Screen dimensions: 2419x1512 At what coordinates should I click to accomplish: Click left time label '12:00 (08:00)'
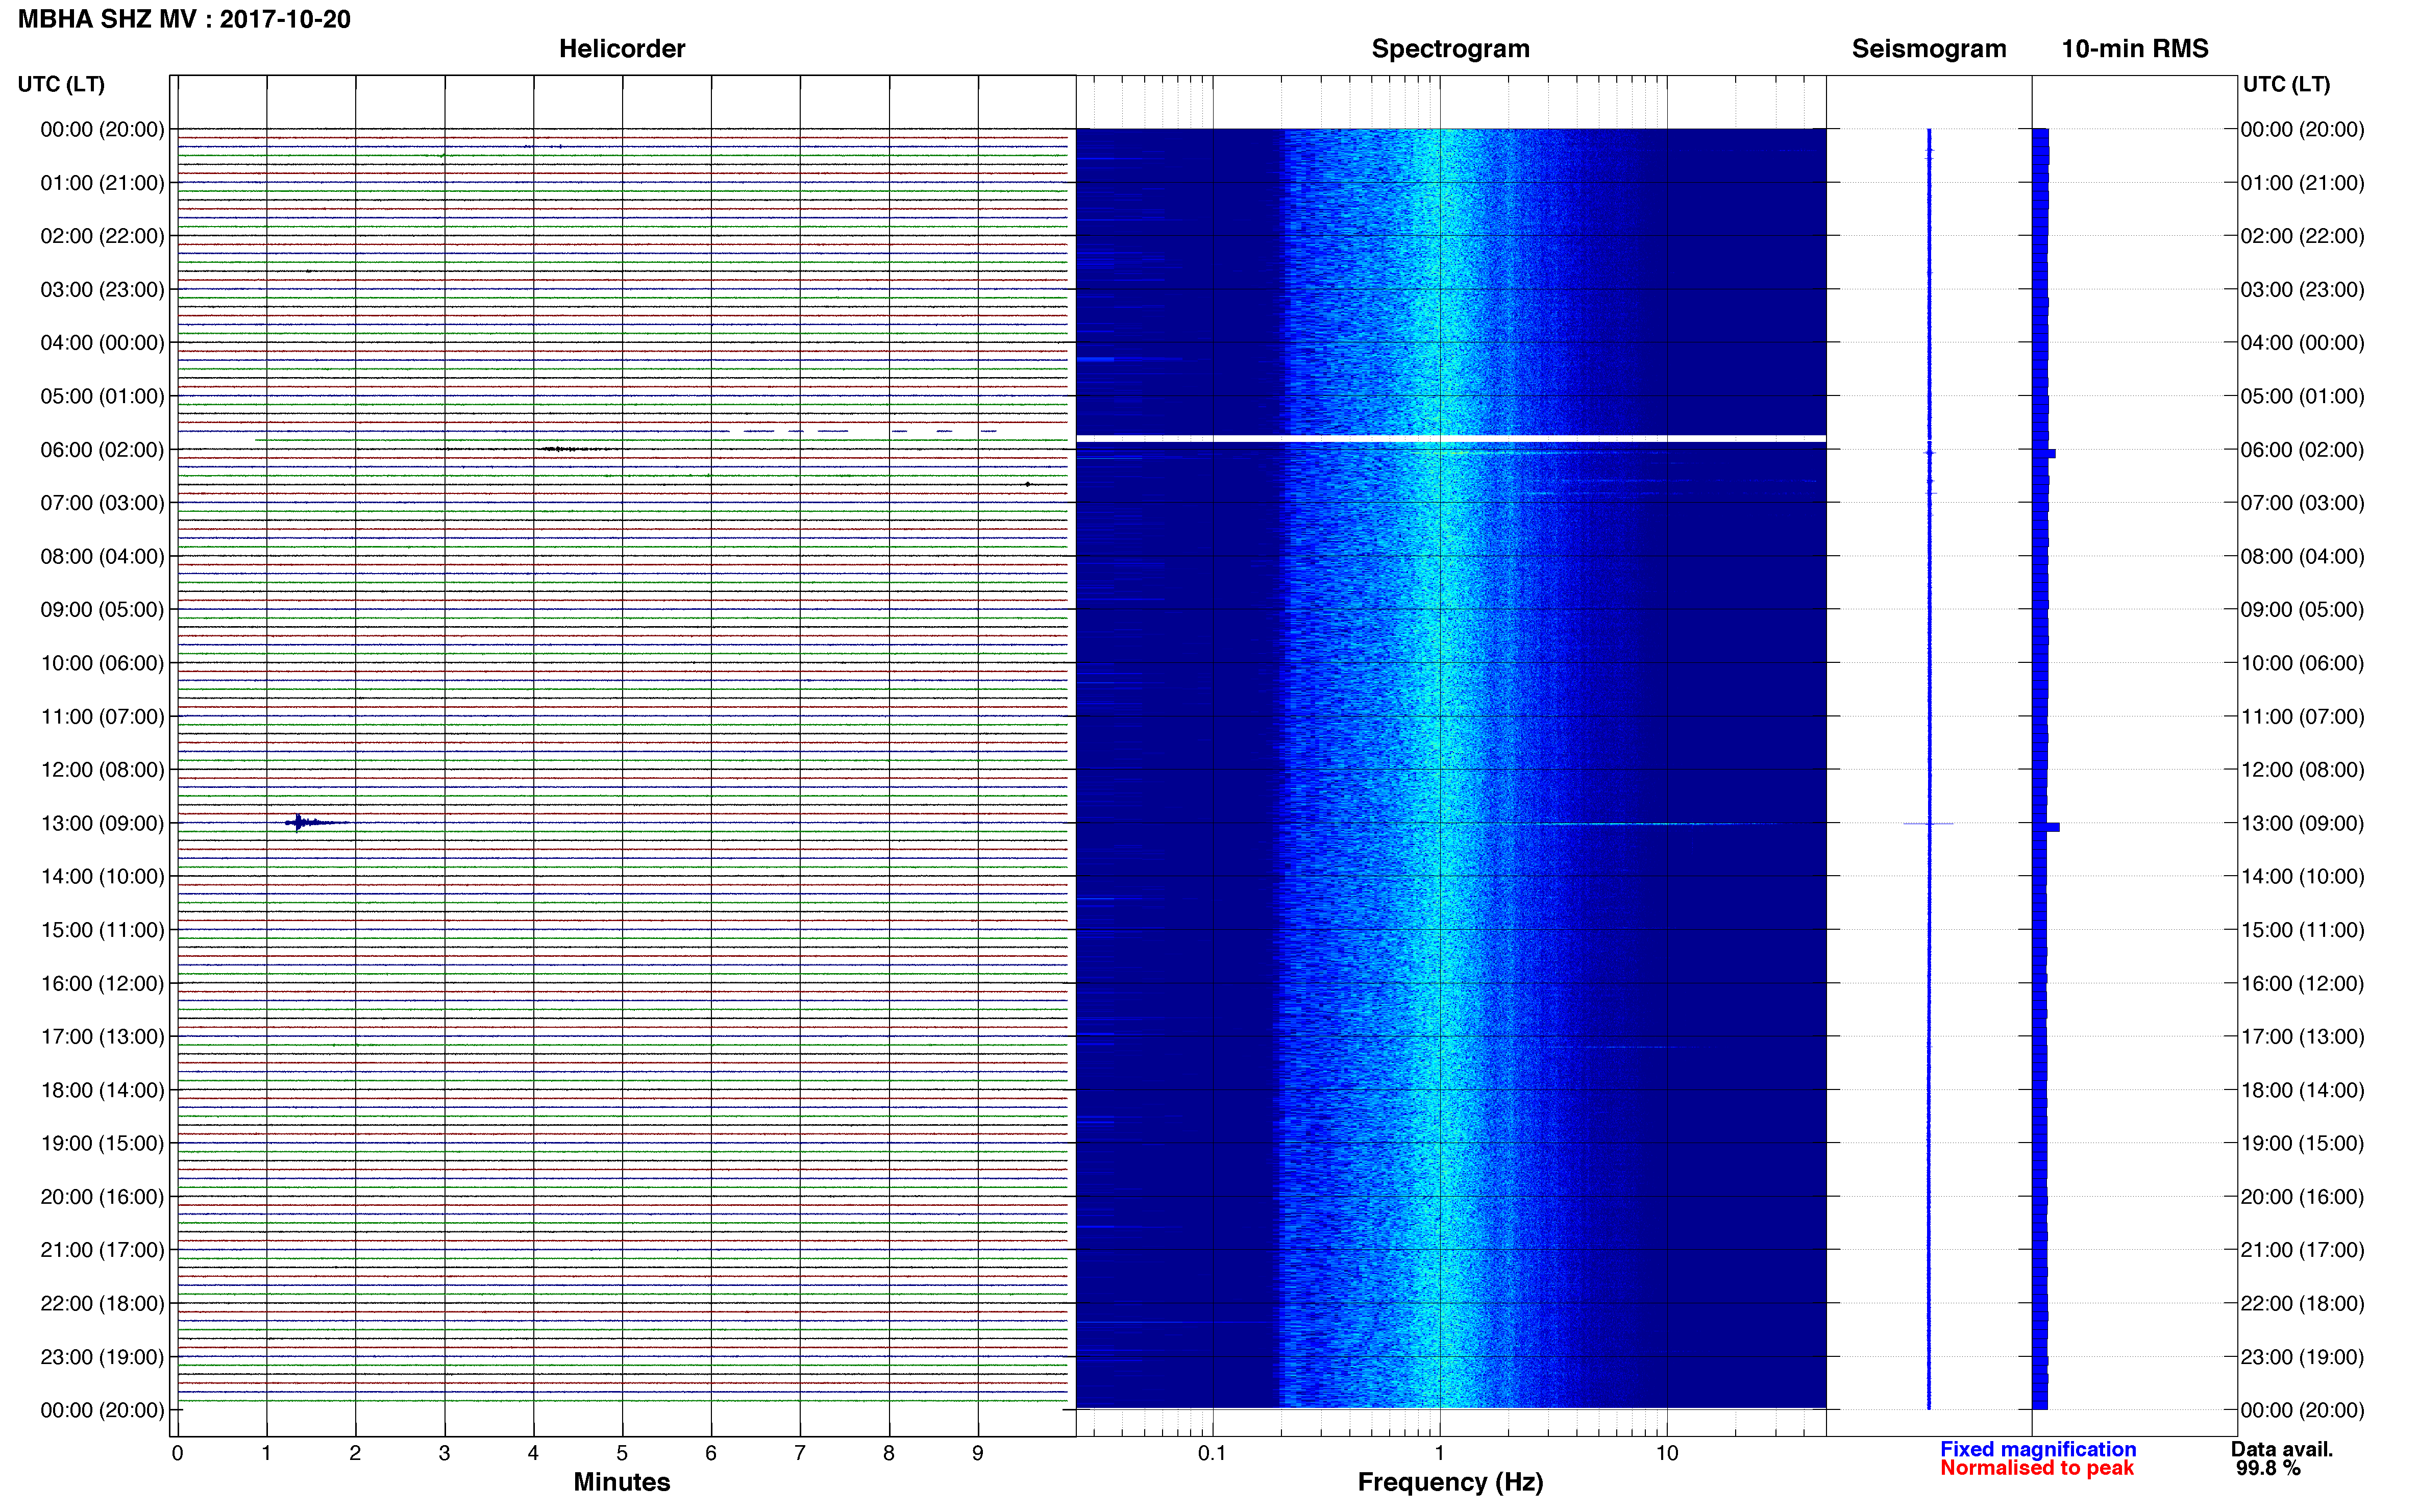102,769
